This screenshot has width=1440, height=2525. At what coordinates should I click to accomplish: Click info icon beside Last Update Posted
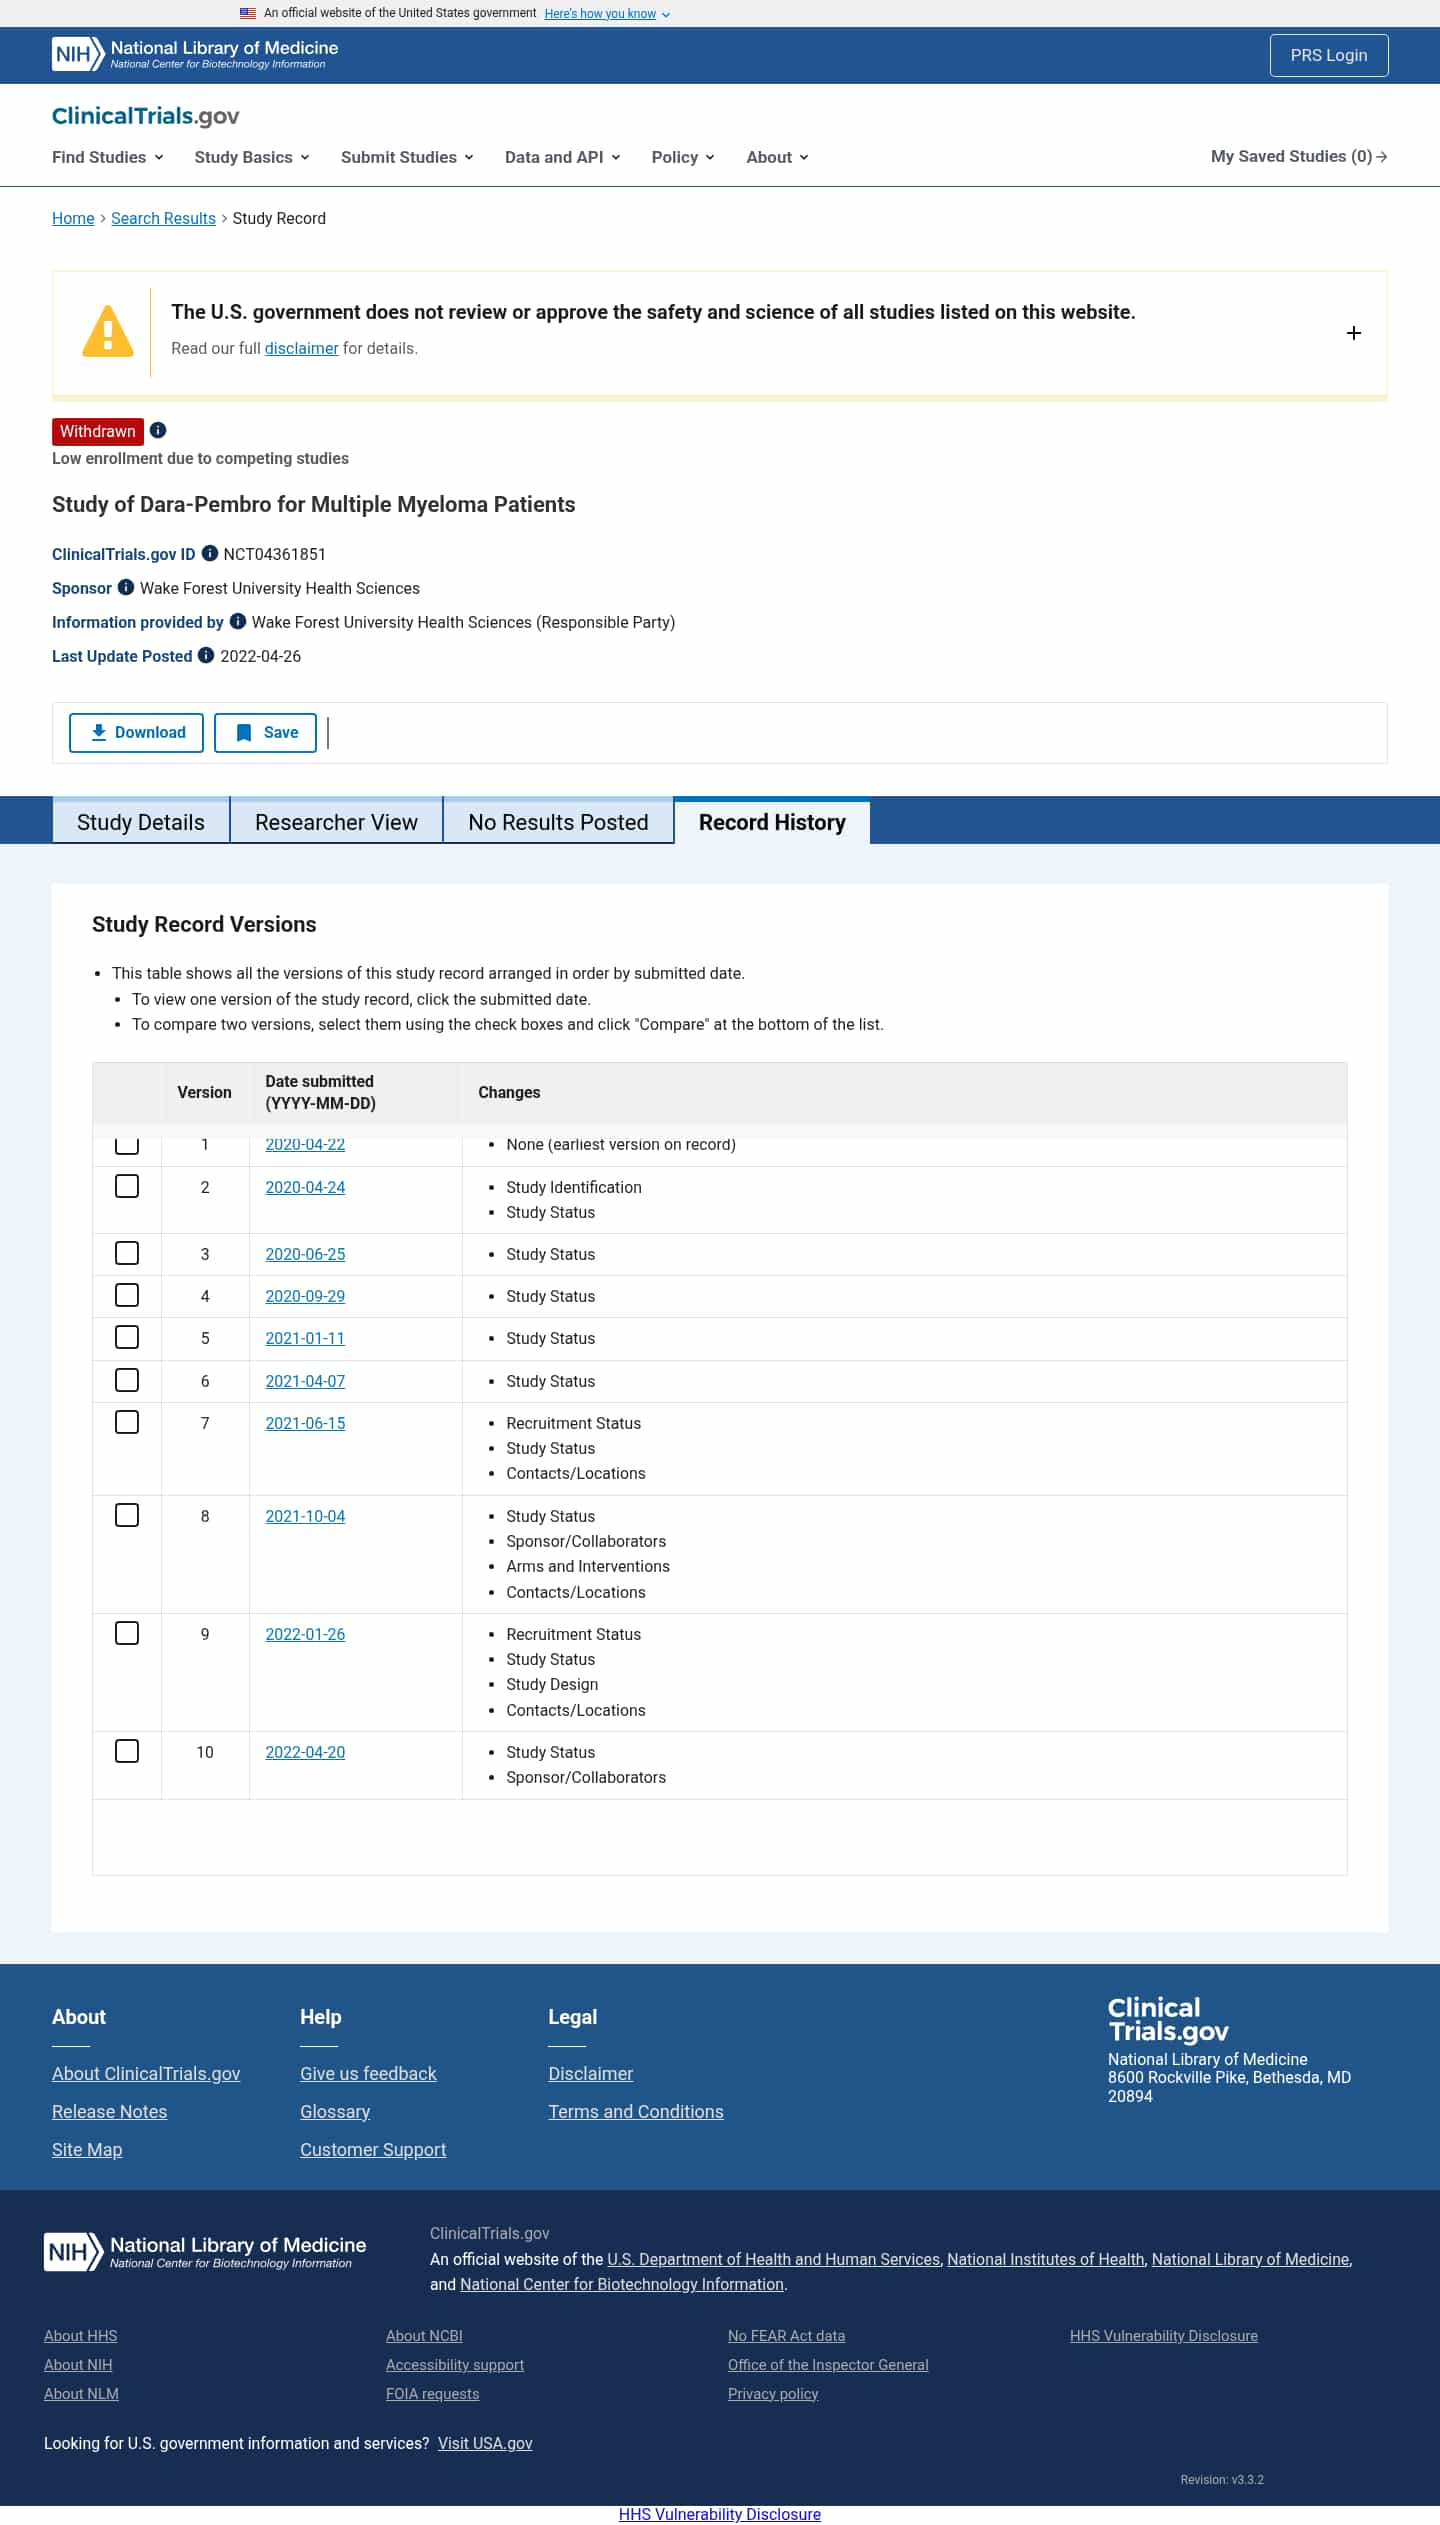[x=206, y=655]
